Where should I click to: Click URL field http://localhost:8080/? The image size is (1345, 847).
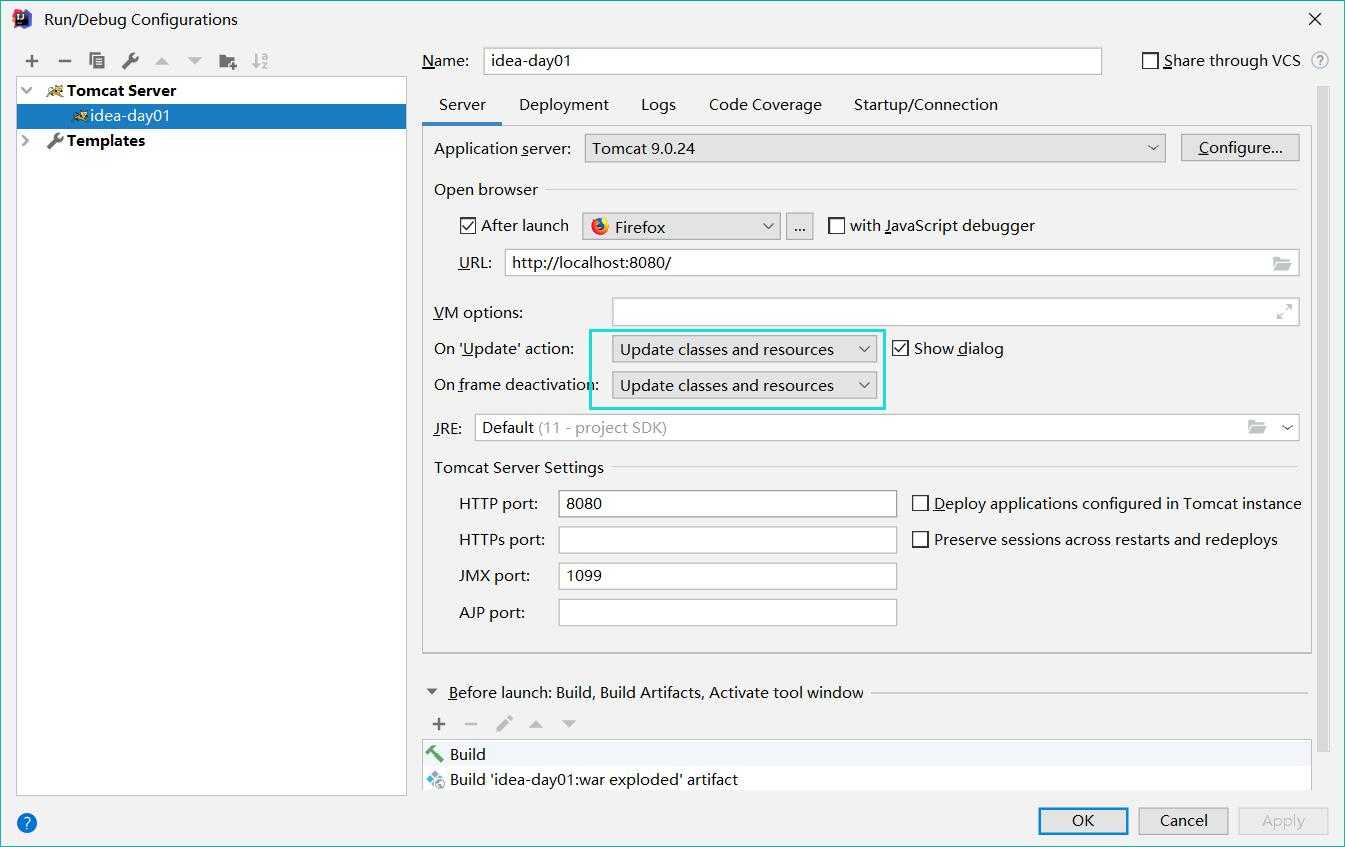click(902, 263)
